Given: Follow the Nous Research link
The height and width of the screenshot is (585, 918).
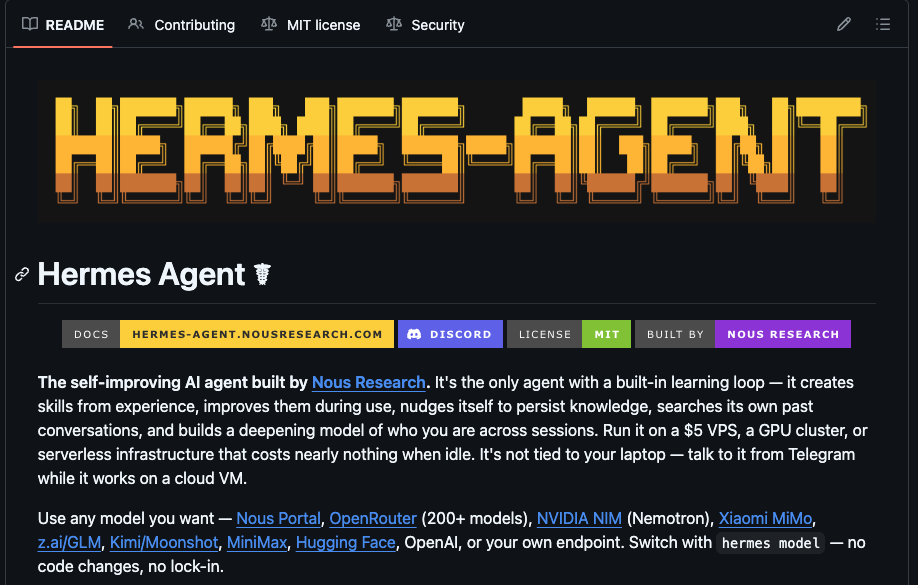Looking at the screenshot, I should [368, 382].
